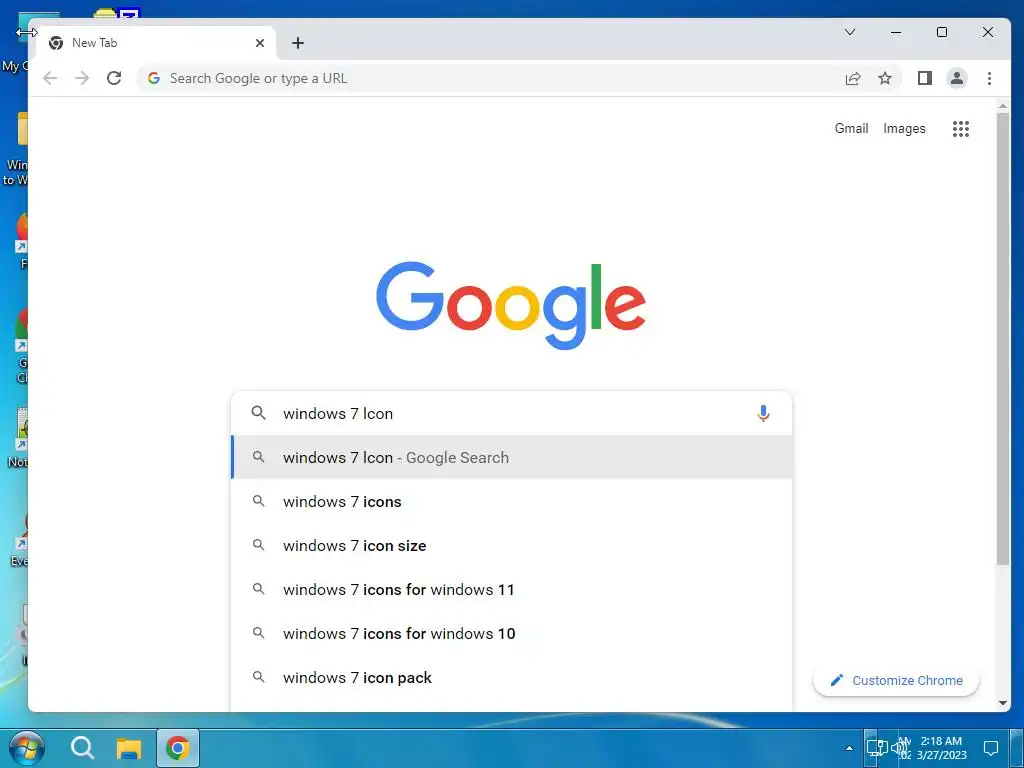Click the Google icon in the address bar
This screenshot has height=768, width=1024.
tap(154, 78)
